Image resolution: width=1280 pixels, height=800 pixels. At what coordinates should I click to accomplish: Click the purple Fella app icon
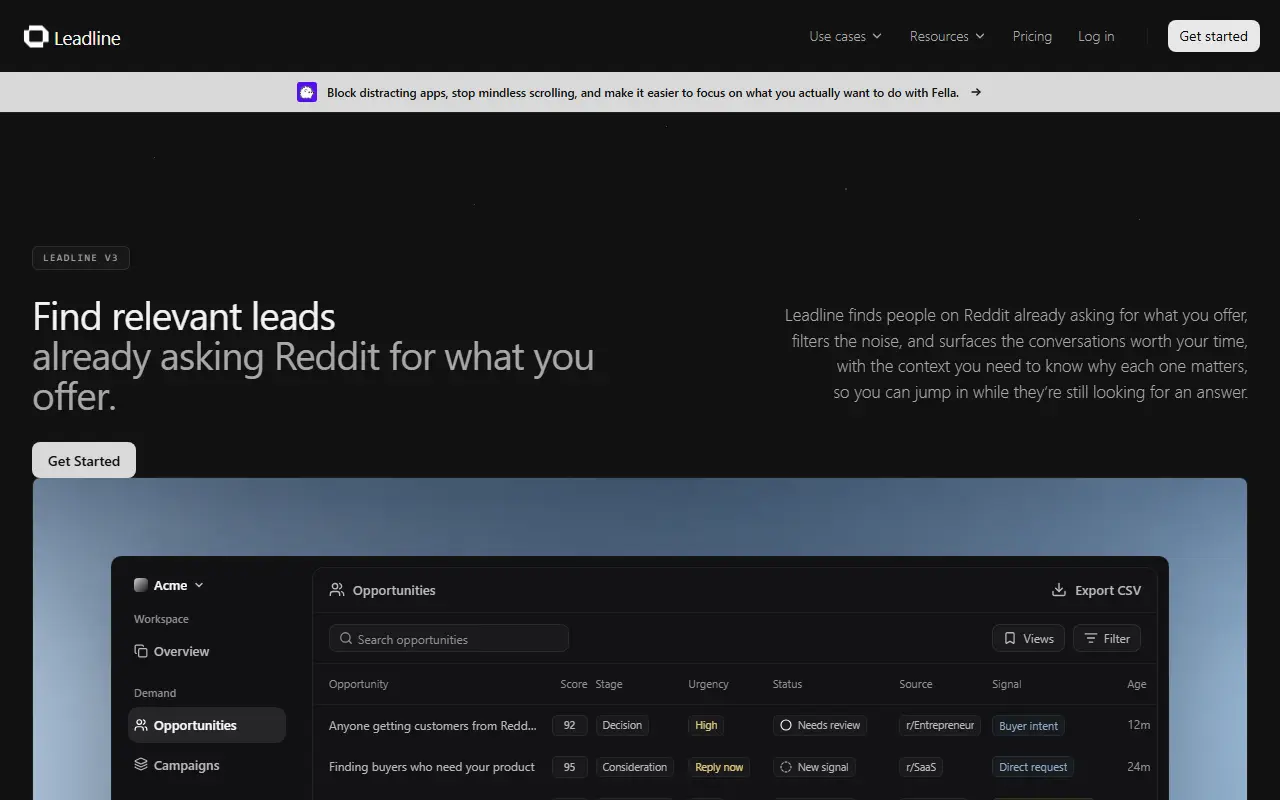coord(307,92)
